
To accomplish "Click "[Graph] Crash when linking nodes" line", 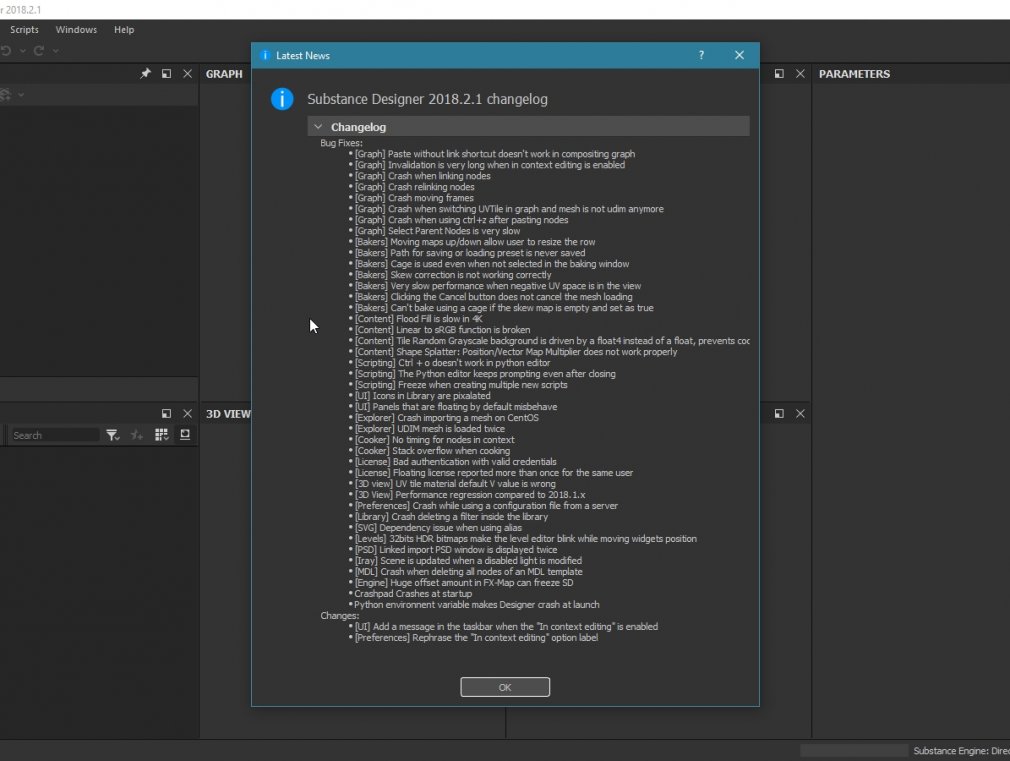I will [x=423, y=176].
